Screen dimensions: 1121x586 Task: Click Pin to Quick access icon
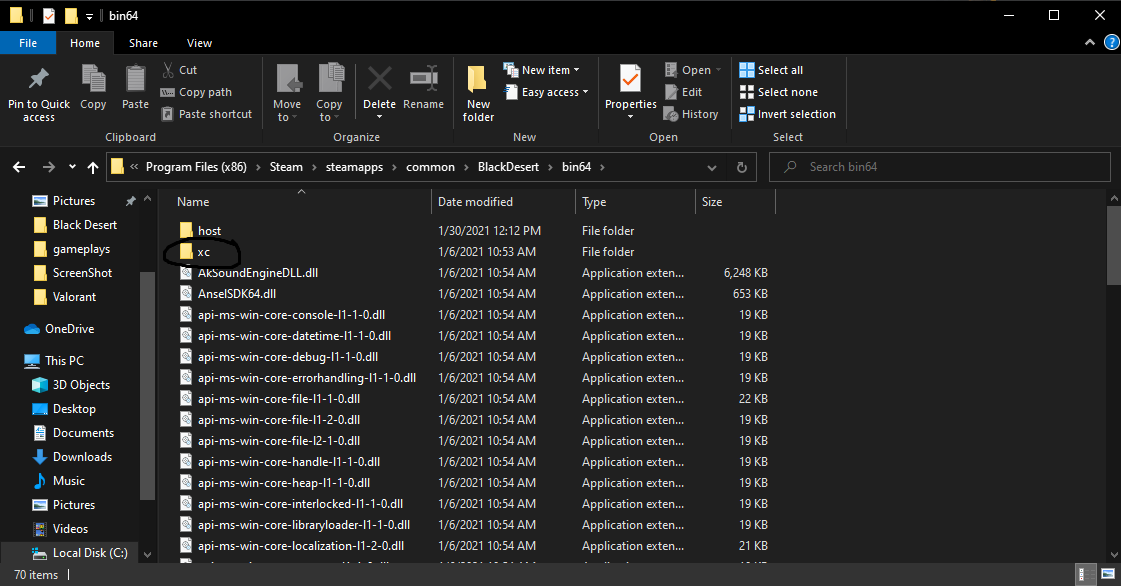point(39,80)
